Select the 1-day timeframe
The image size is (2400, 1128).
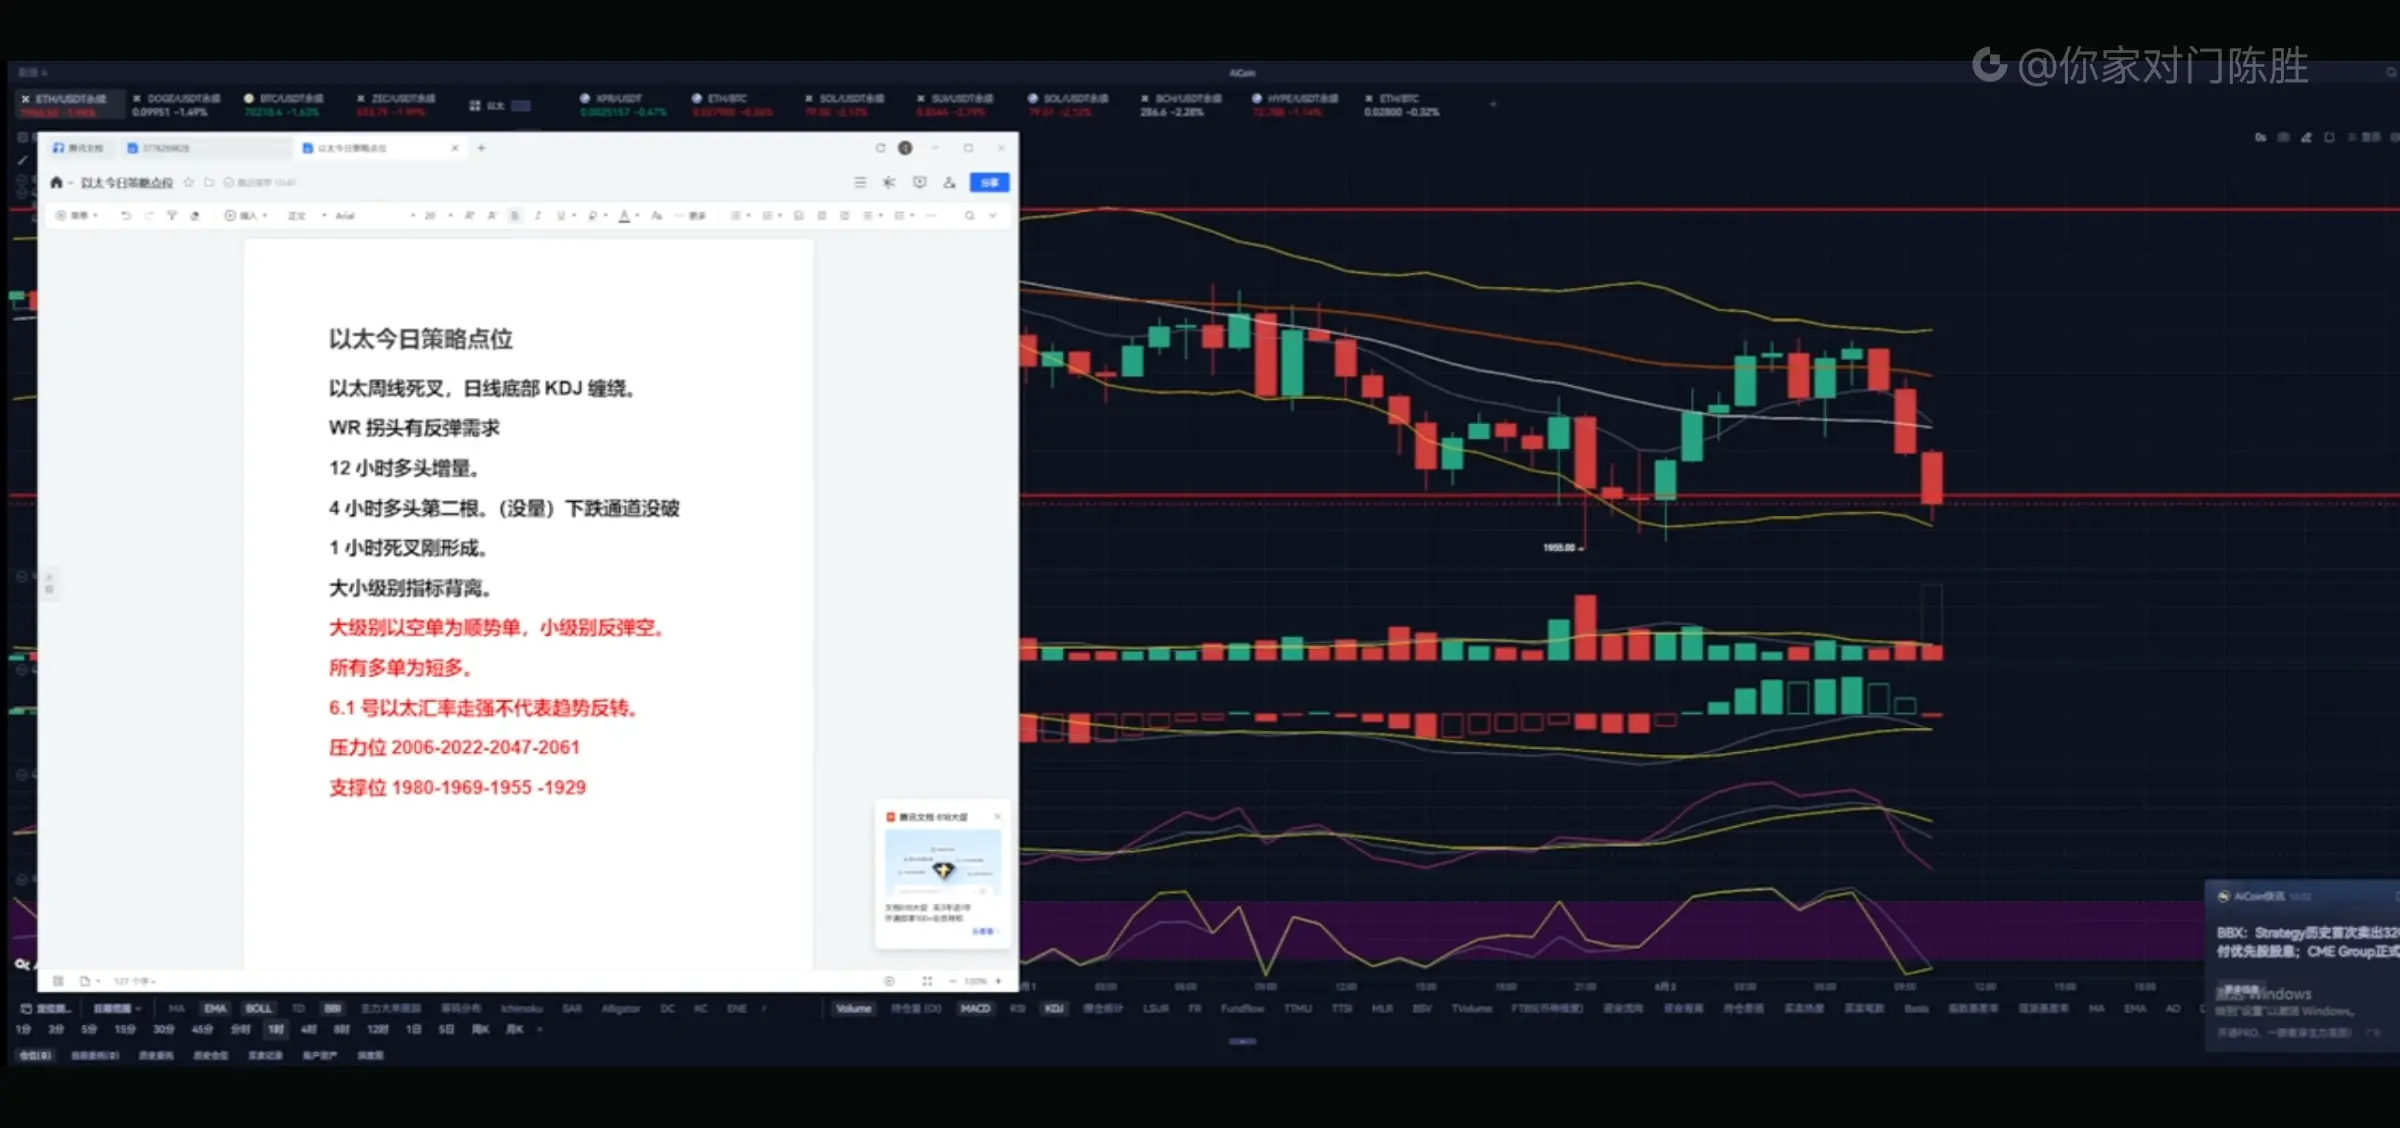(x=412, y=1029)
